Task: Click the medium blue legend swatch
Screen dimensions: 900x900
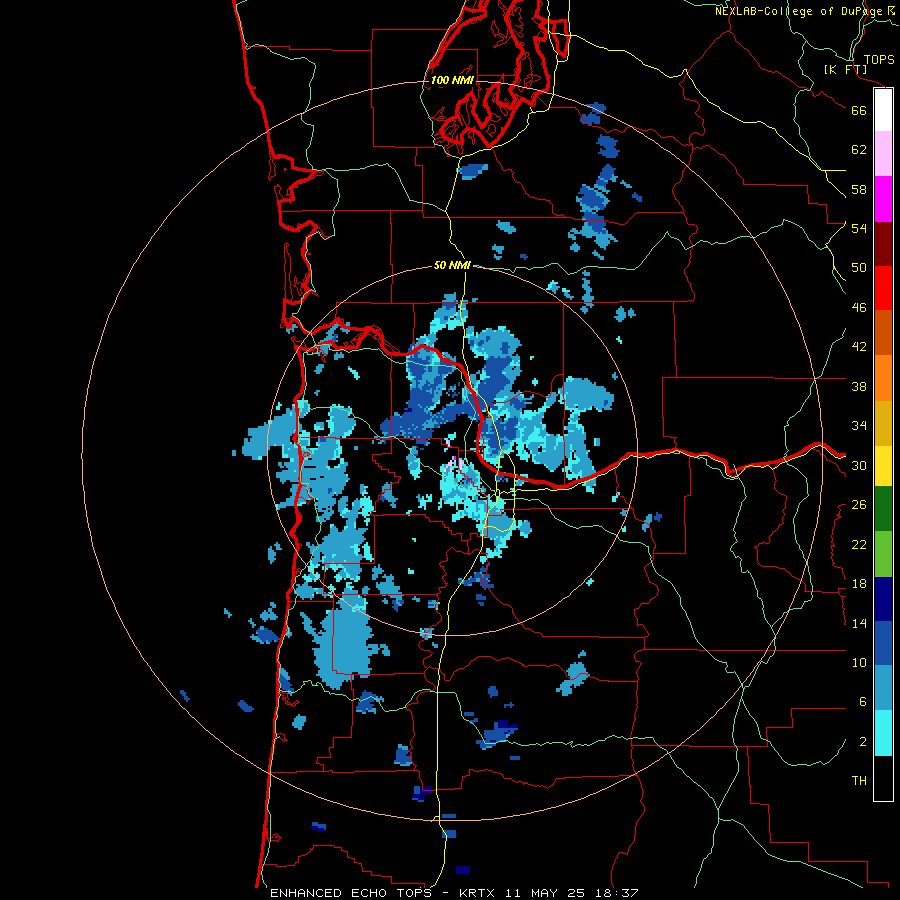Action: pos(883,643)
